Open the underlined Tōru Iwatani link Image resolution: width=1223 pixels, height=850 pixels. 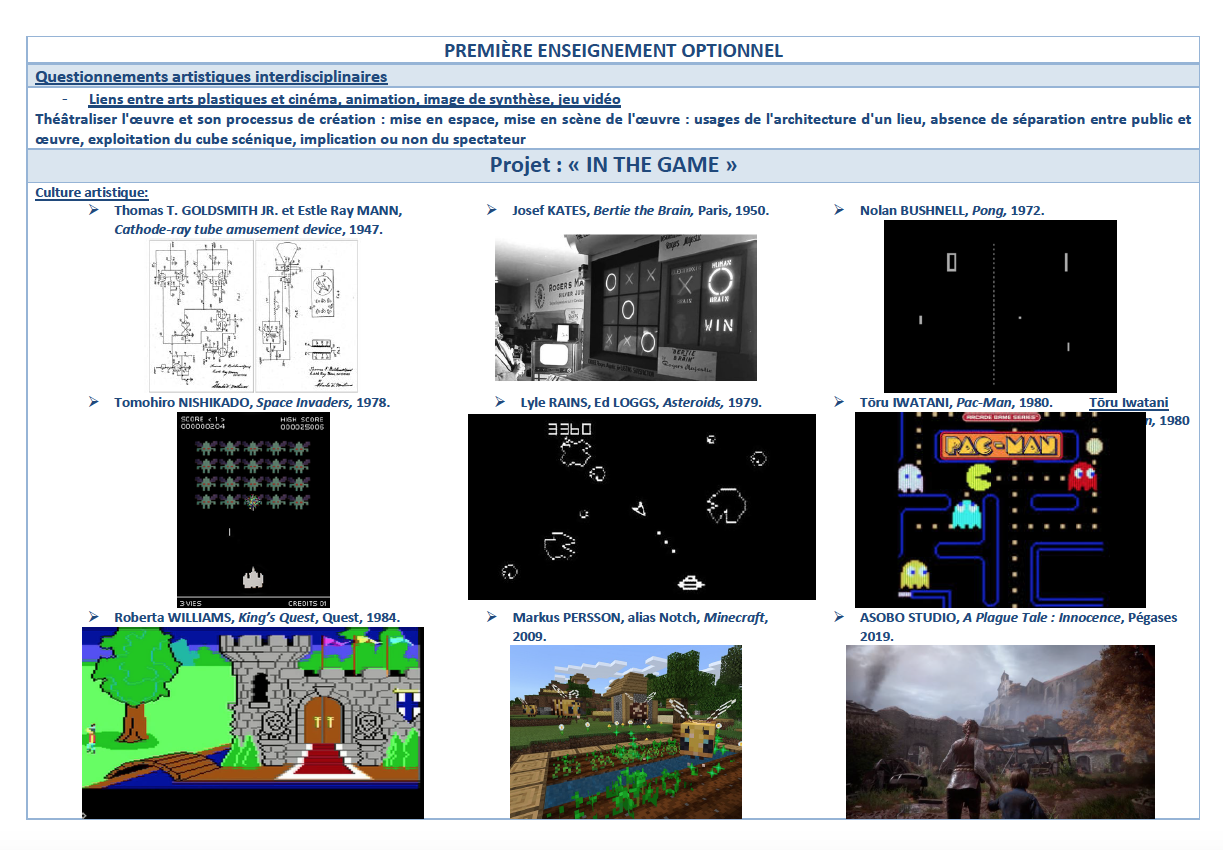pos(1127,403)
